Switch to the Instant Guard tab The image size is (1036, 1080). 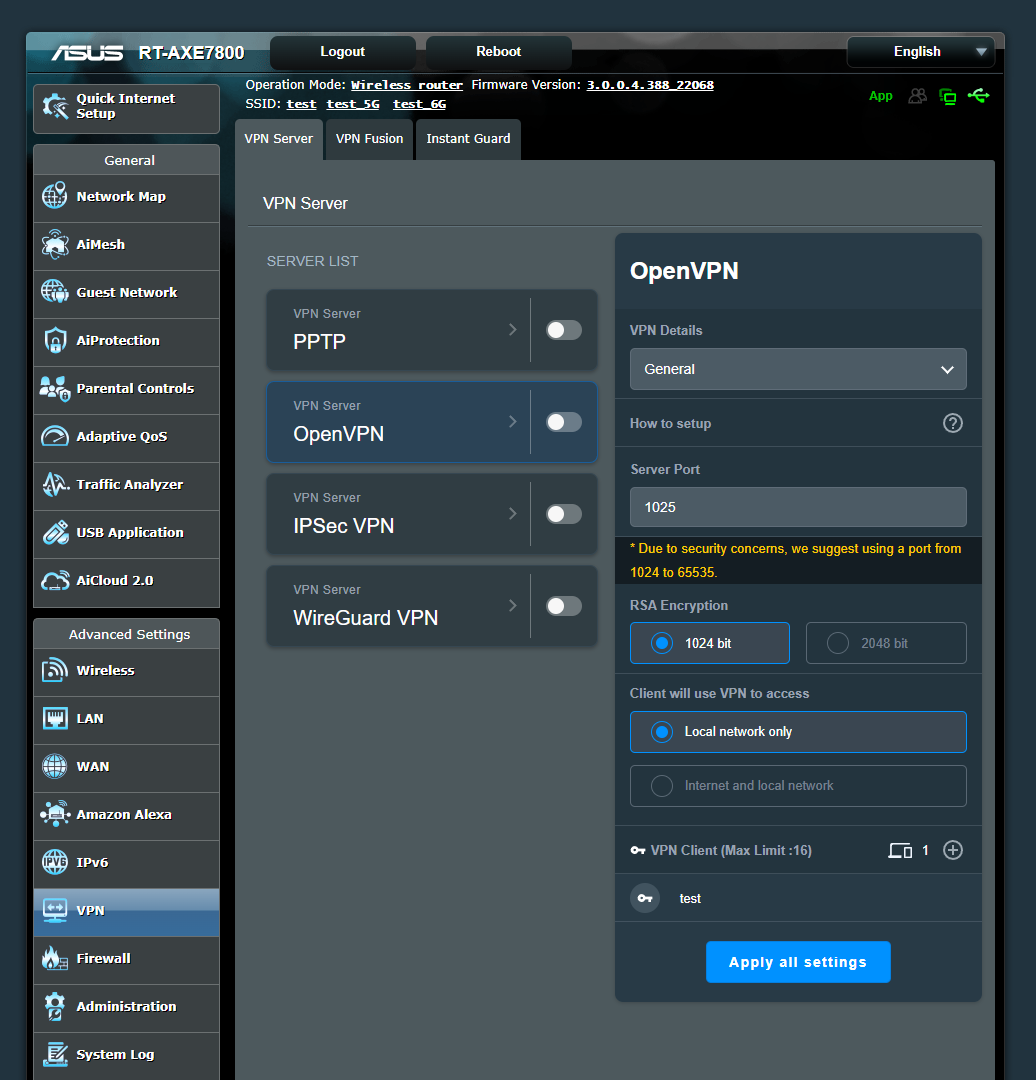pos(468,139)
